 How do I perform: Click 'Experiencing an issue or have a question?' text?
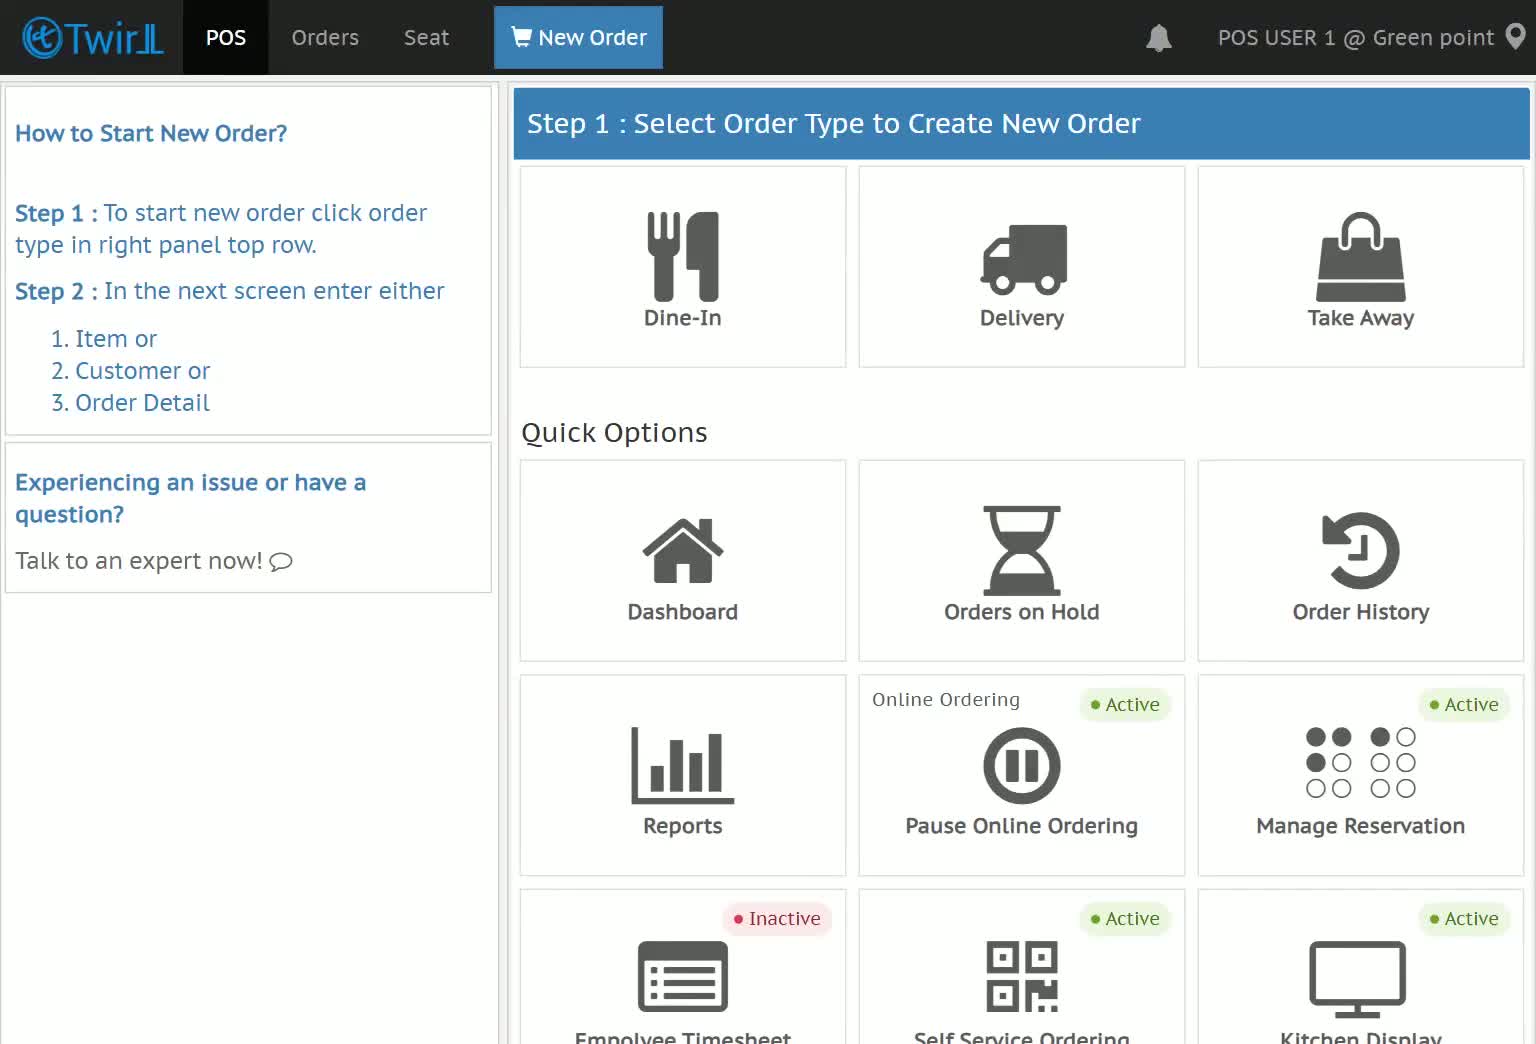point(190,498)
